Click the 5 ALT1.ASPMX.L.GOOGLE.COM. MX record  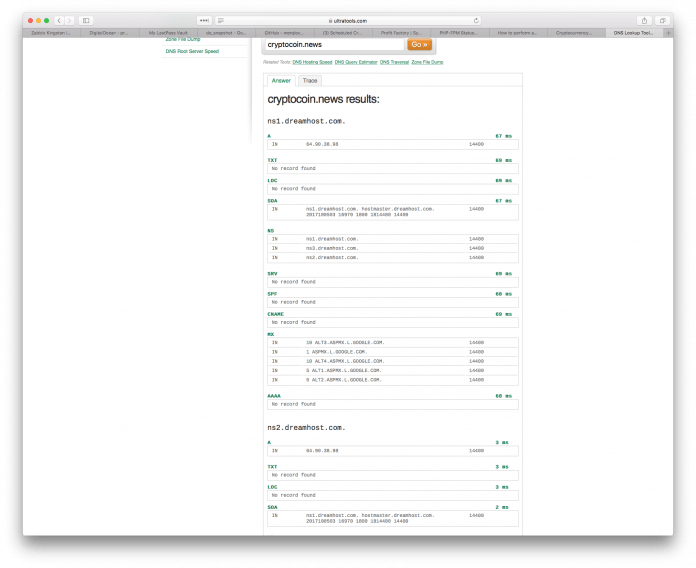[x=344, y=371]
